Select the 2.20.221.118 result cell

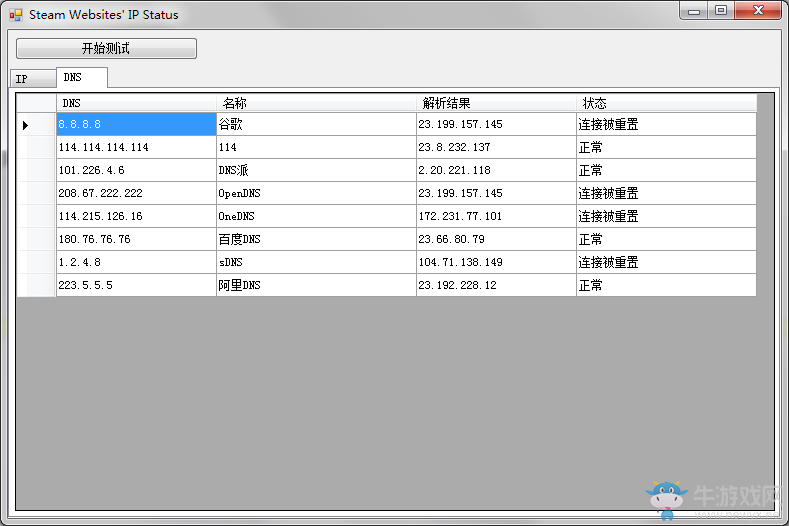[x=497, y=170]
